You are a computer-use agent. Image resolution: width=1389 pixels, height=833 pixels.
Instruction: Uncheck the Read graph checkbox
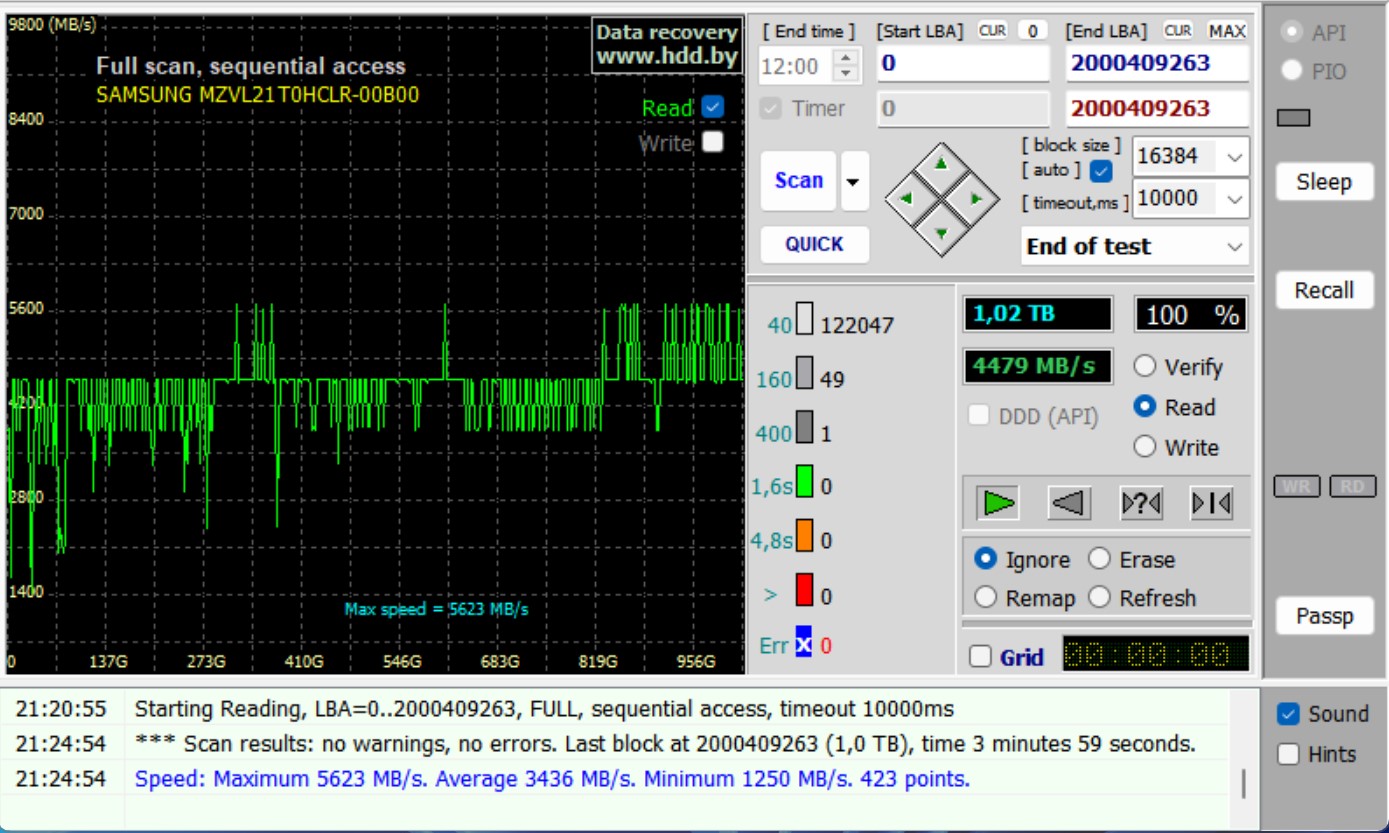(712, 107)
